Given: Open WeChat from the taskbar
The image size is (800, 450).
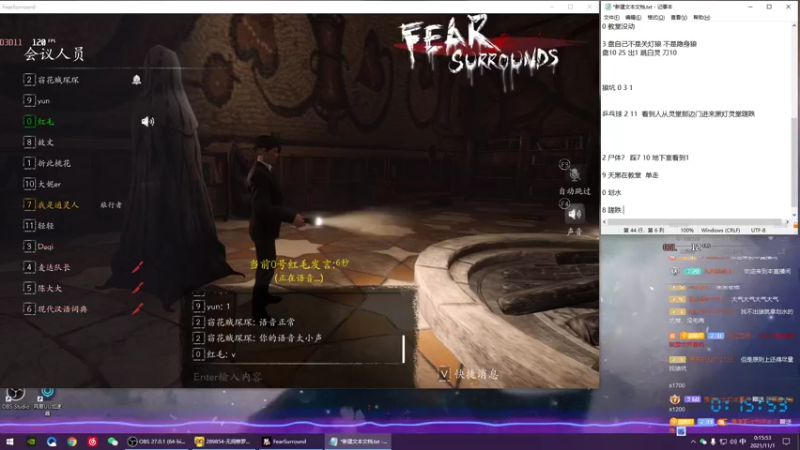Looking at the screenshot, I should click(113, 441).
